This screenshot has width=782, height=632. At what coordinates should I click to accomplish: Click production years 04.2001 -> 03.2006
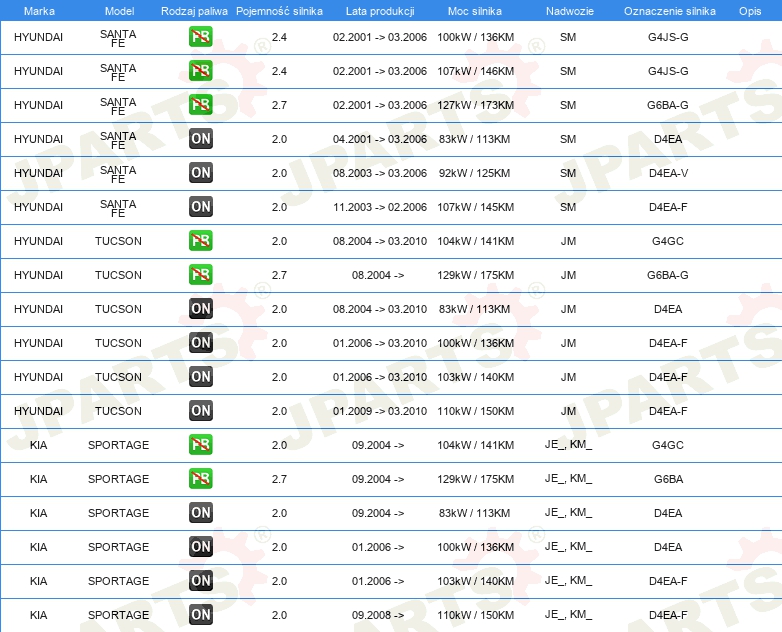(x=380, y=139)
